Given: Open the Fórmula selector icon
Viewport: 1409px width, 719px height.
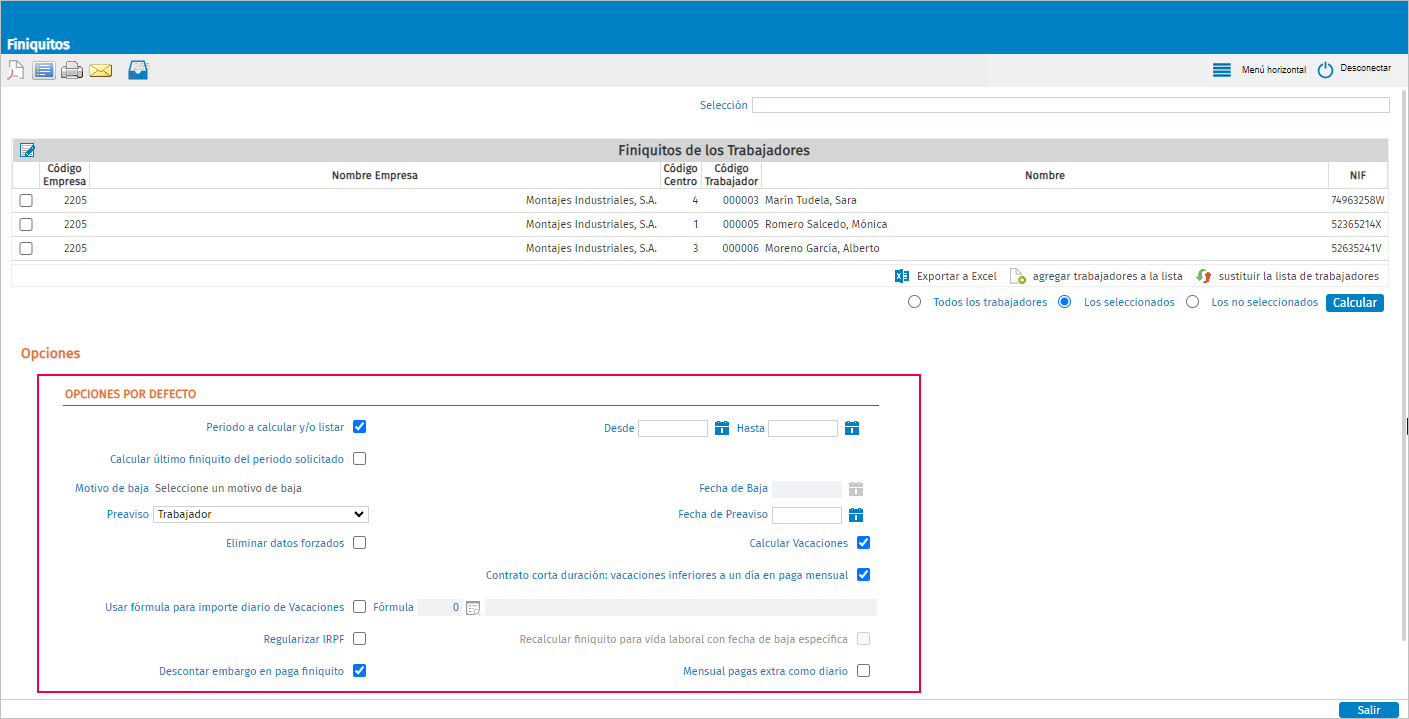Looking at the screenshot, I should (473, 607).
